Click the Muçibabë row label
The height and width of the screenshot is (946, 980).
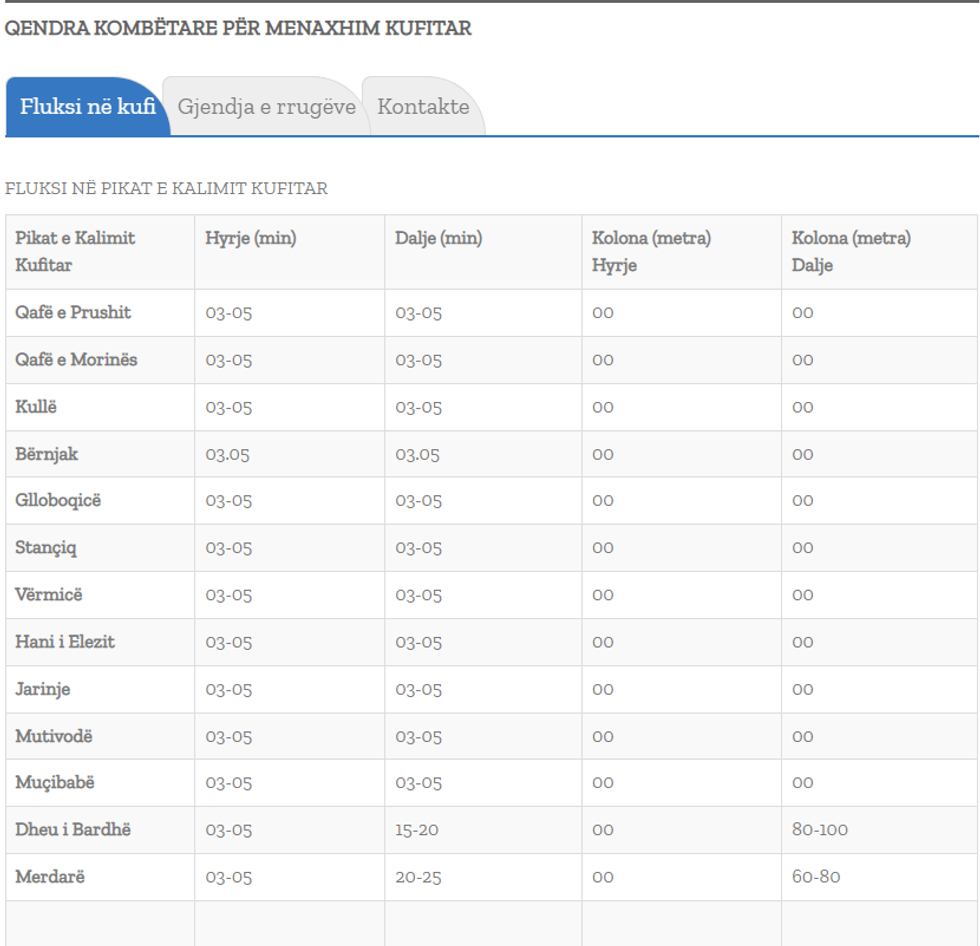(55, 783)
